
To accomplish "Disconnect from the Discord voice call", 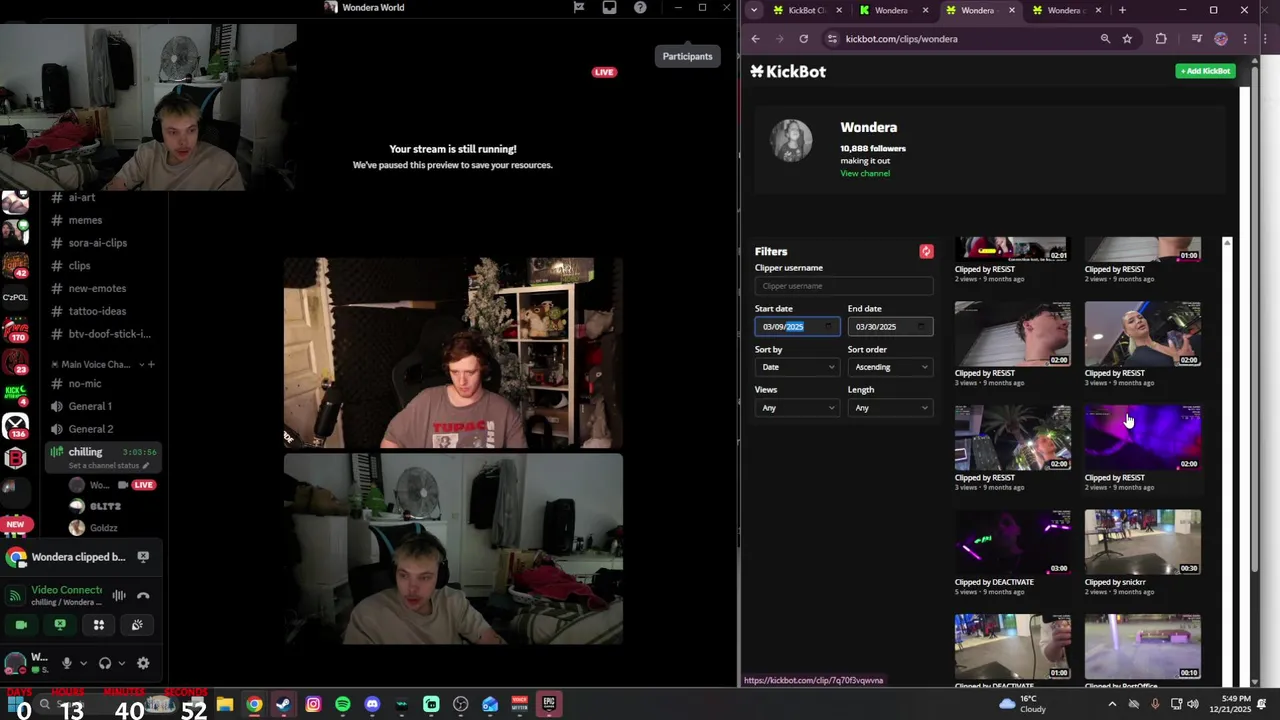I will point(143,595).
